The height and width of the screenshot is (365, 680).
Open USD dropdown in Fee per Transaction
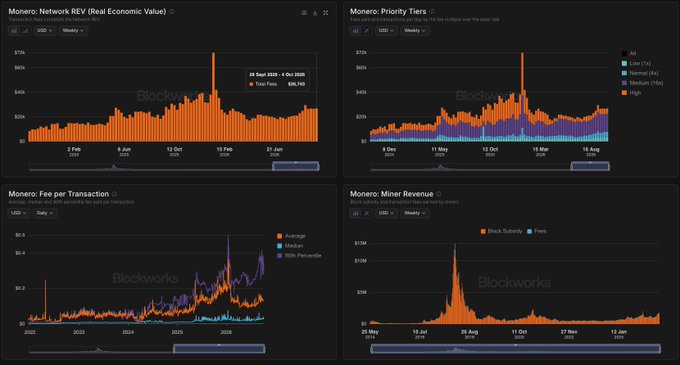coord(19,213)
